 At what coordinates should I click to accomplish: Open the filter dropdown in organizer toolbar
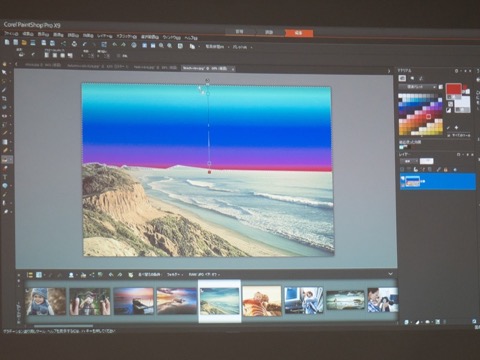[x=175, y=275]
